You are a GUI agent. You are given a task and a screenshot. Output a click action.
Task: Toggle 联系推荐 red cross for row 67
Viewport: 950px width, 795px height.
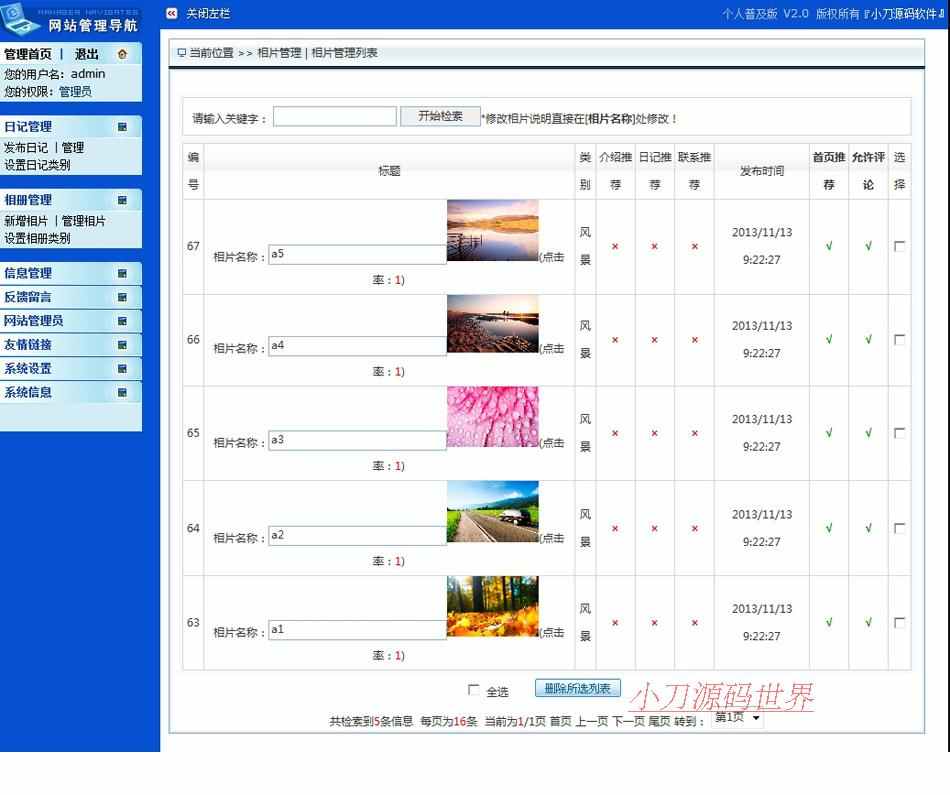click(694, 246)
